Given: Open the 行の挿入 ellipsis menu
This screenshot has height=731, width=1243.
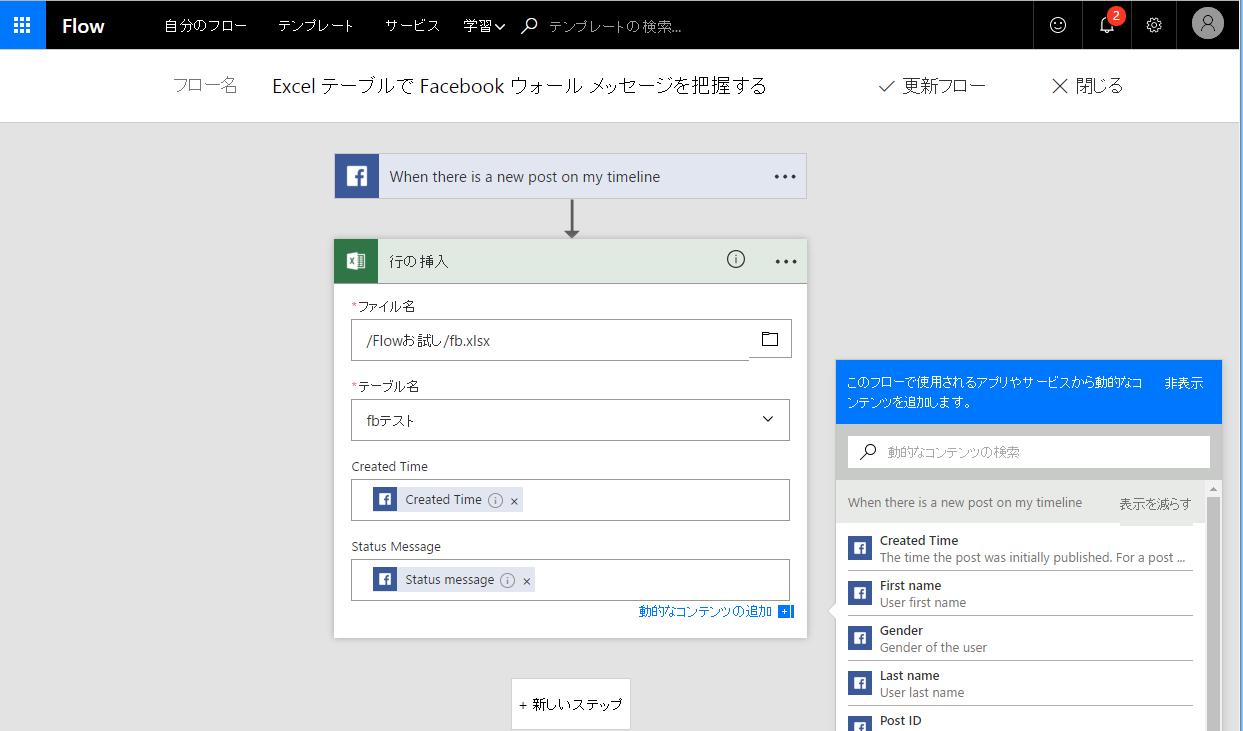Looking at the screenshot, I should coord(786,262).
